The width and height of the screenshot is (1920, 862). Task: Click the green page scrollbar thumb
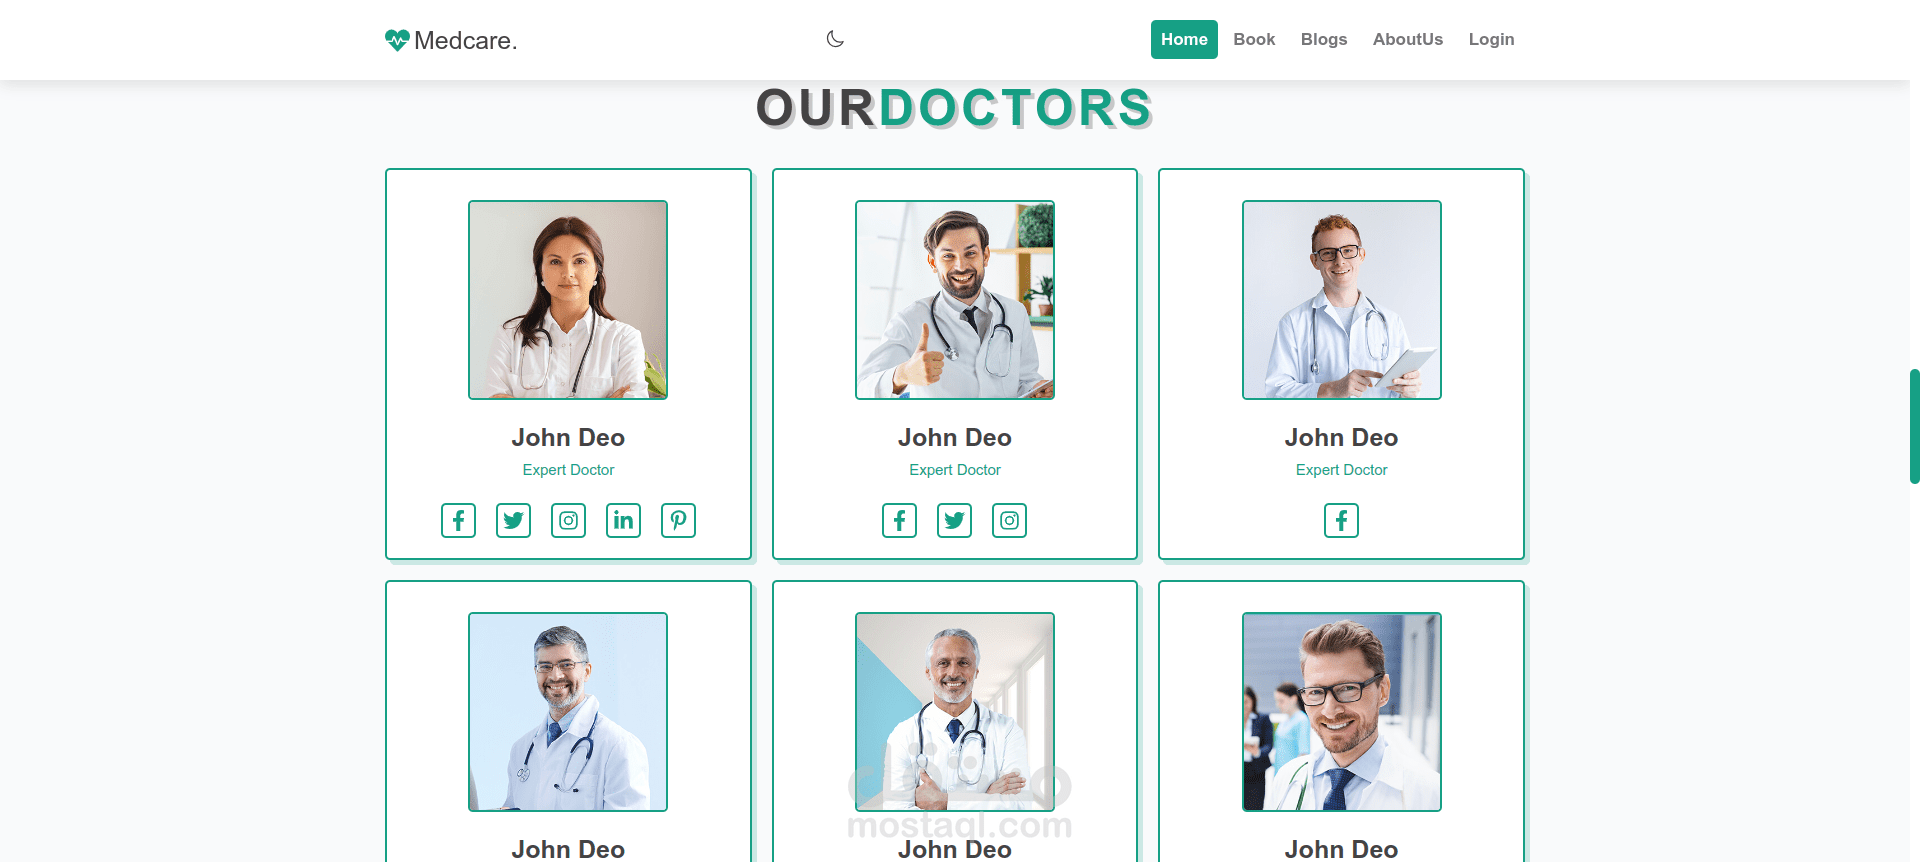[x=1914, y=427]
